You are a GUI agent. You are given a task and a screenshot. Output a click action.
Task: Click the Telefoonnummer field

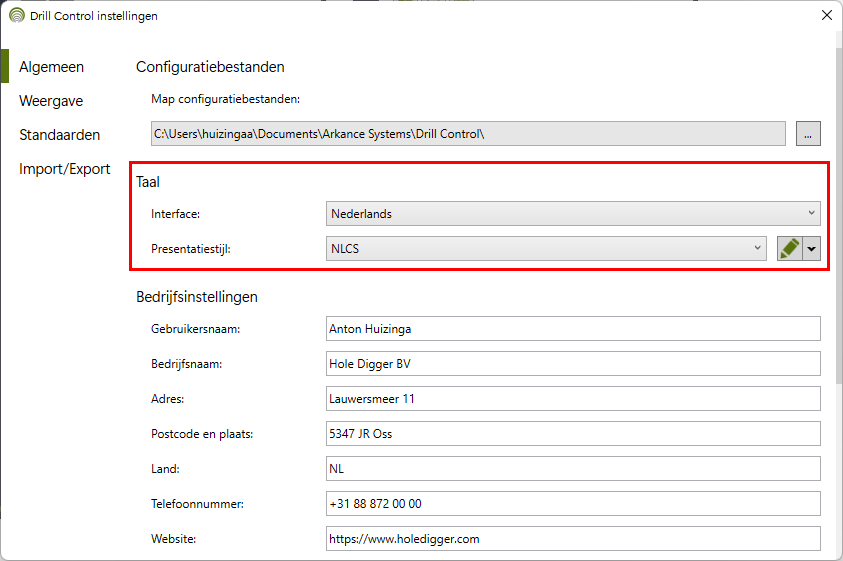pyautogui.click(x=573, y=503)
